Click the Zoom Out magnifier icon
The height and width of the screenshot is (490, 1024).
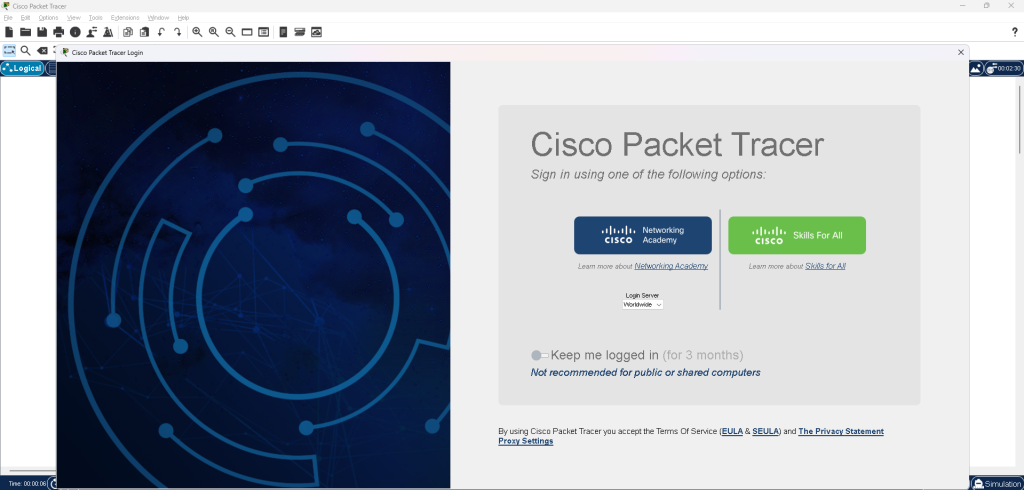230,32
